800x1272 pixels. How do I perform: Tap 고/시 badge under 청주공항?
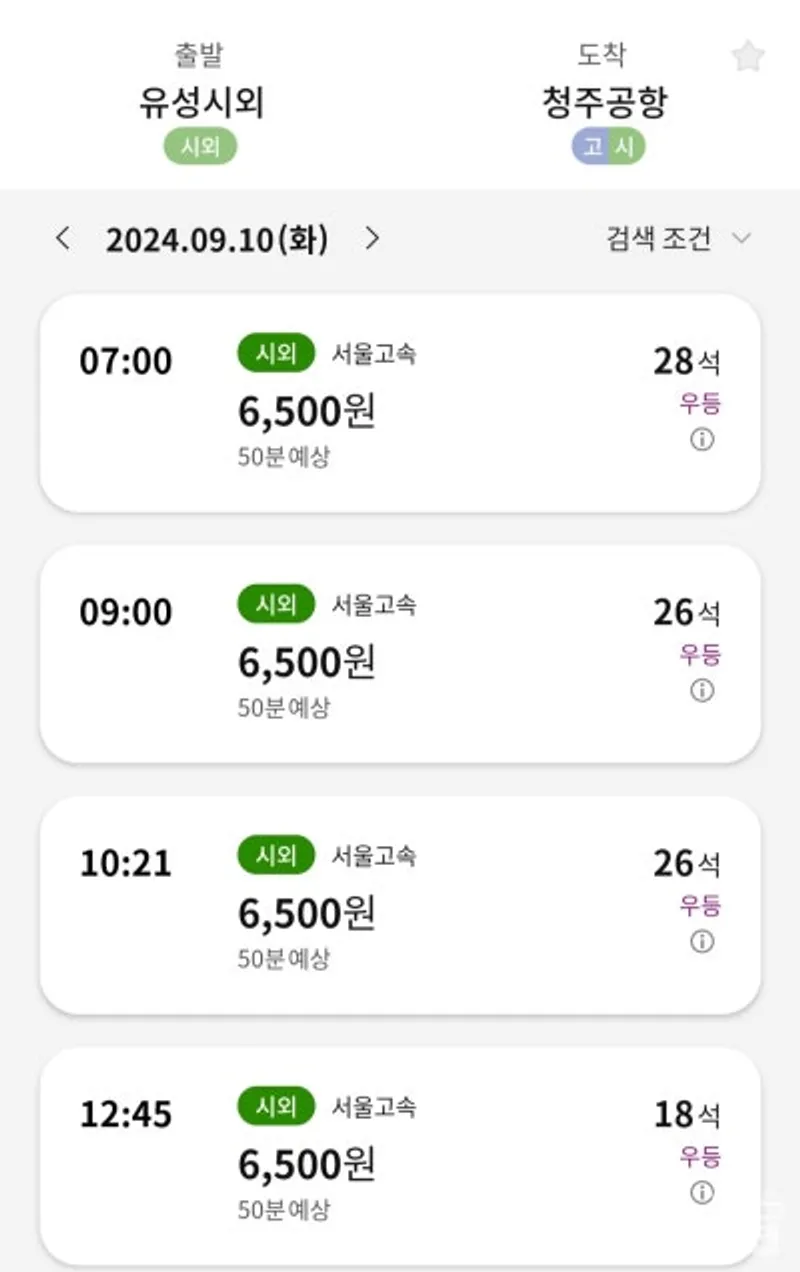[608, 148]
